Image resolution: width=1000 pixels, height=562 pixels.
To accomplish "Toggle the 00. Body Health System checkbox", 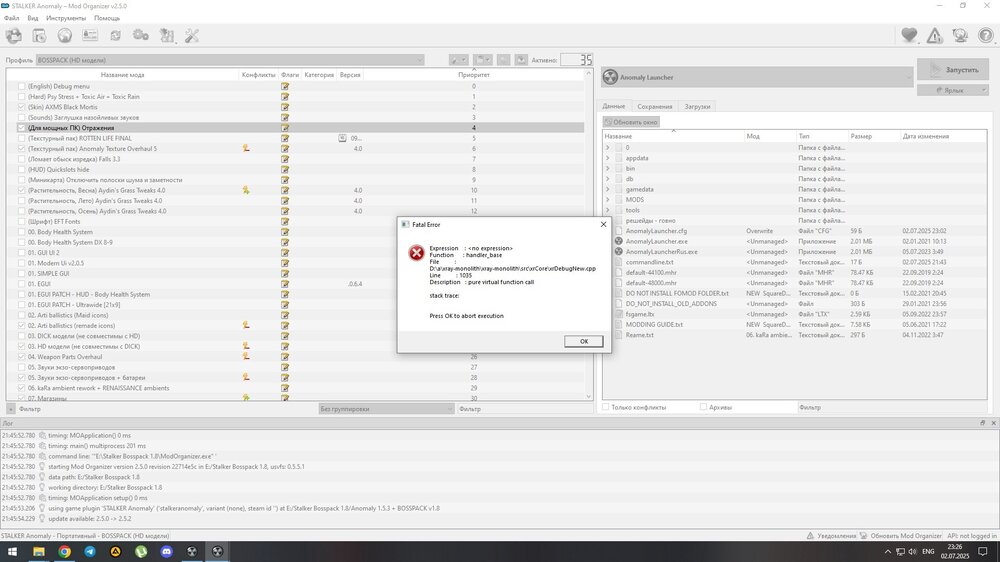I will [x=22, y=232].
